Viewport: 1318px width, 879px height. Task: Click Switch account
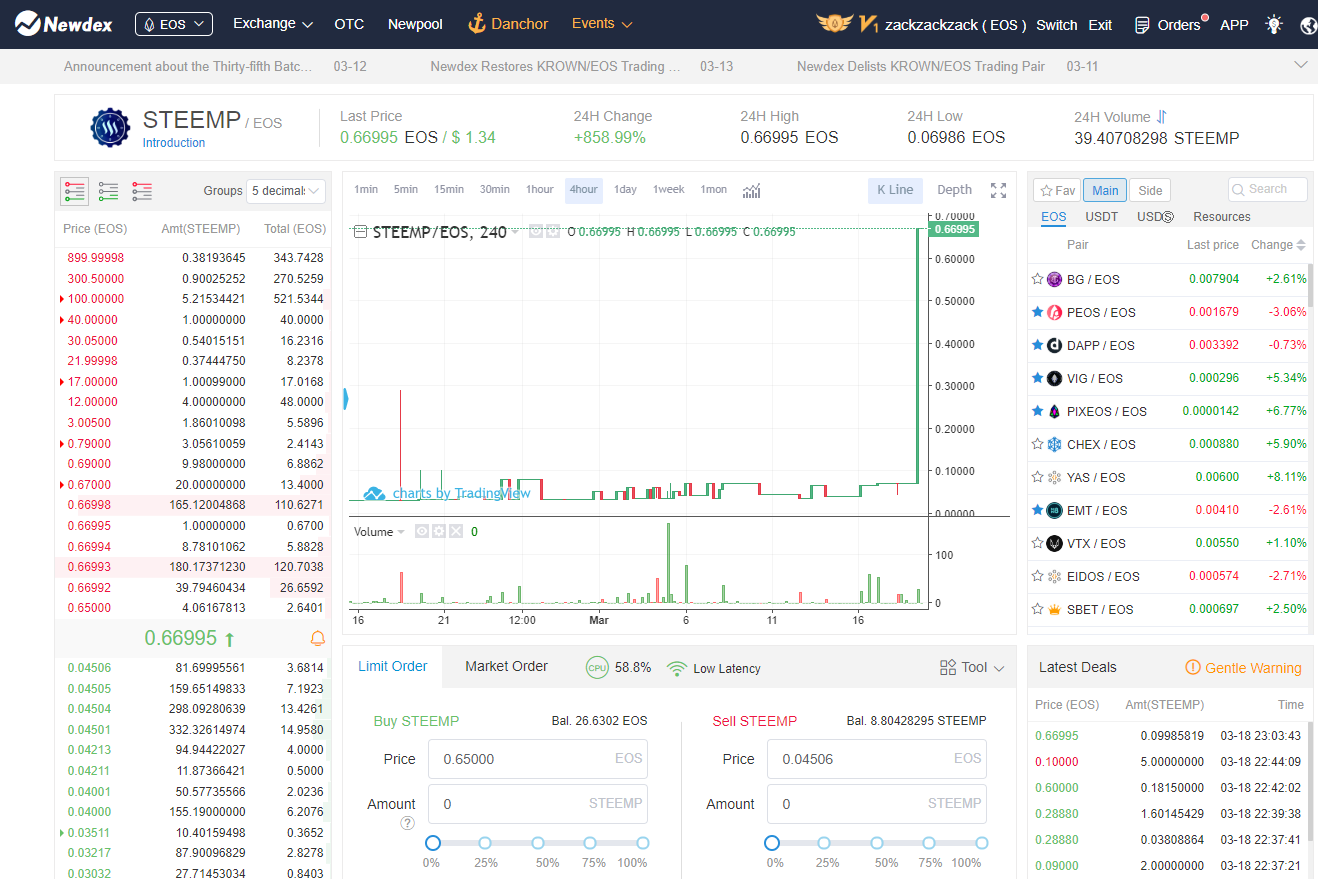point(1057,25)
